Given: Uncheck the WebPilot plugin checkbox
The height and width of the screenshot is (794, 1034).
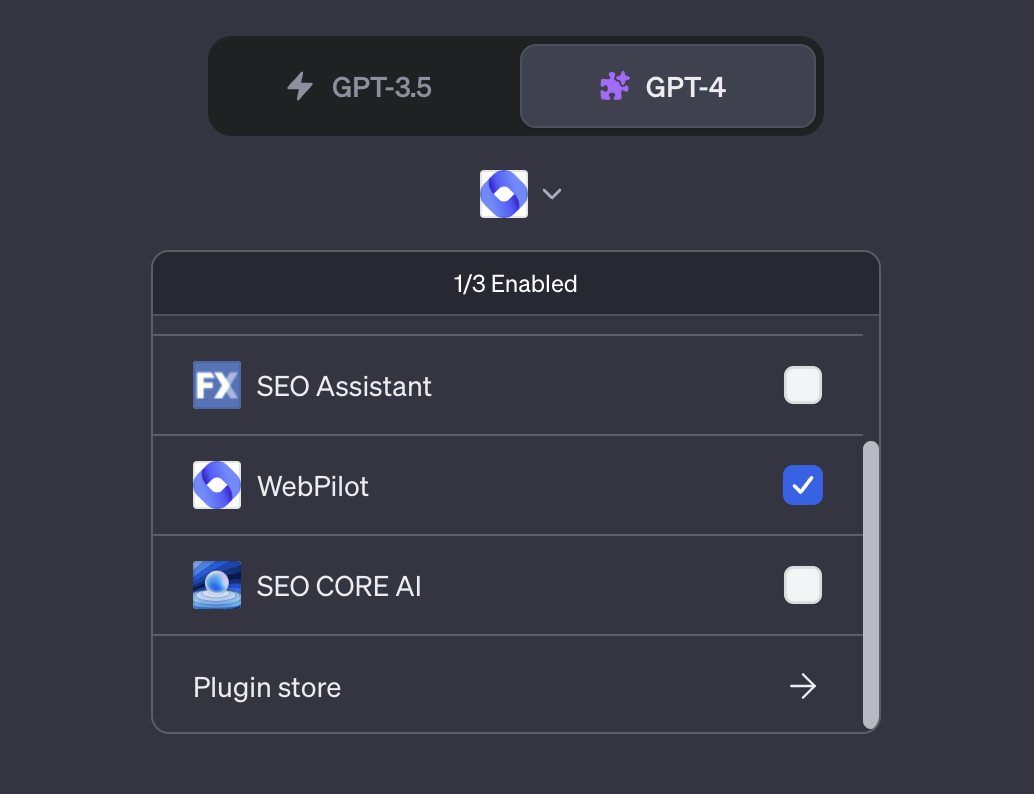Looking at the screenshot, I should (x=803, y=486).
